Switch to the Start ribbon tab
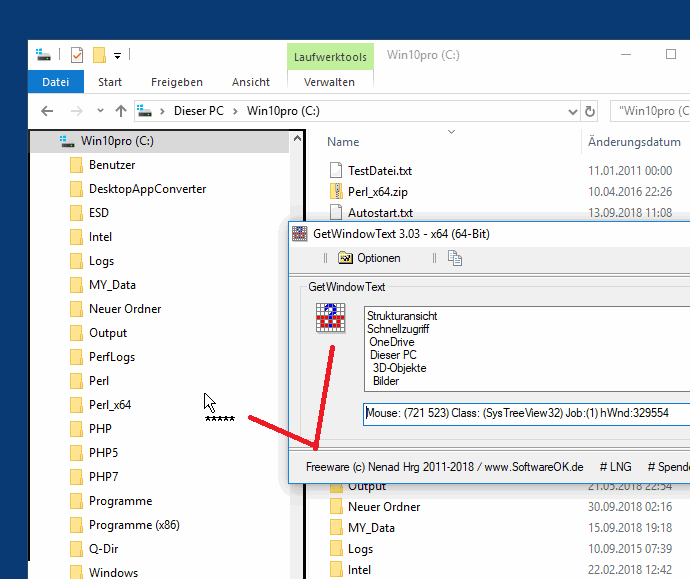This screenshot has height=579, width=690. coord(110,82)
